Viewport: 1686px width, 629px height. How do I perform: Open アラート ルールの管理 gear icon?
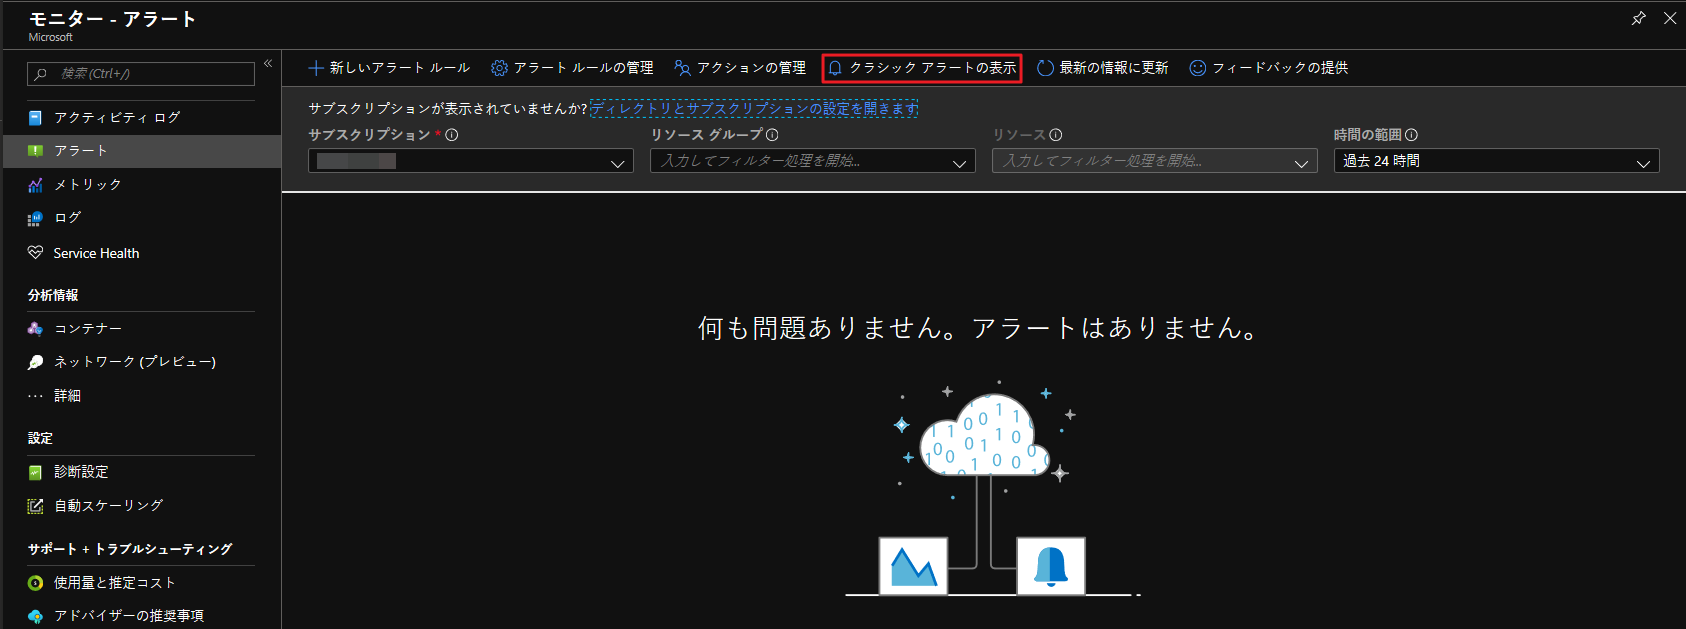click(x=499, y=68)
